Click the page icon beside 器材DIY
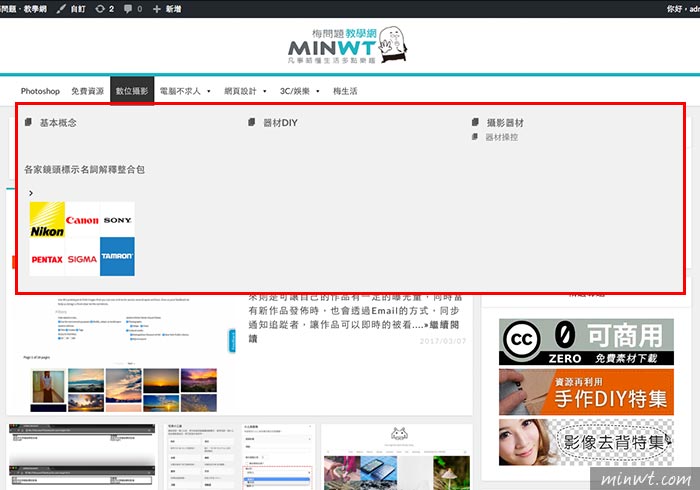This screenshot has width=700, height=490. coord(251,122)
